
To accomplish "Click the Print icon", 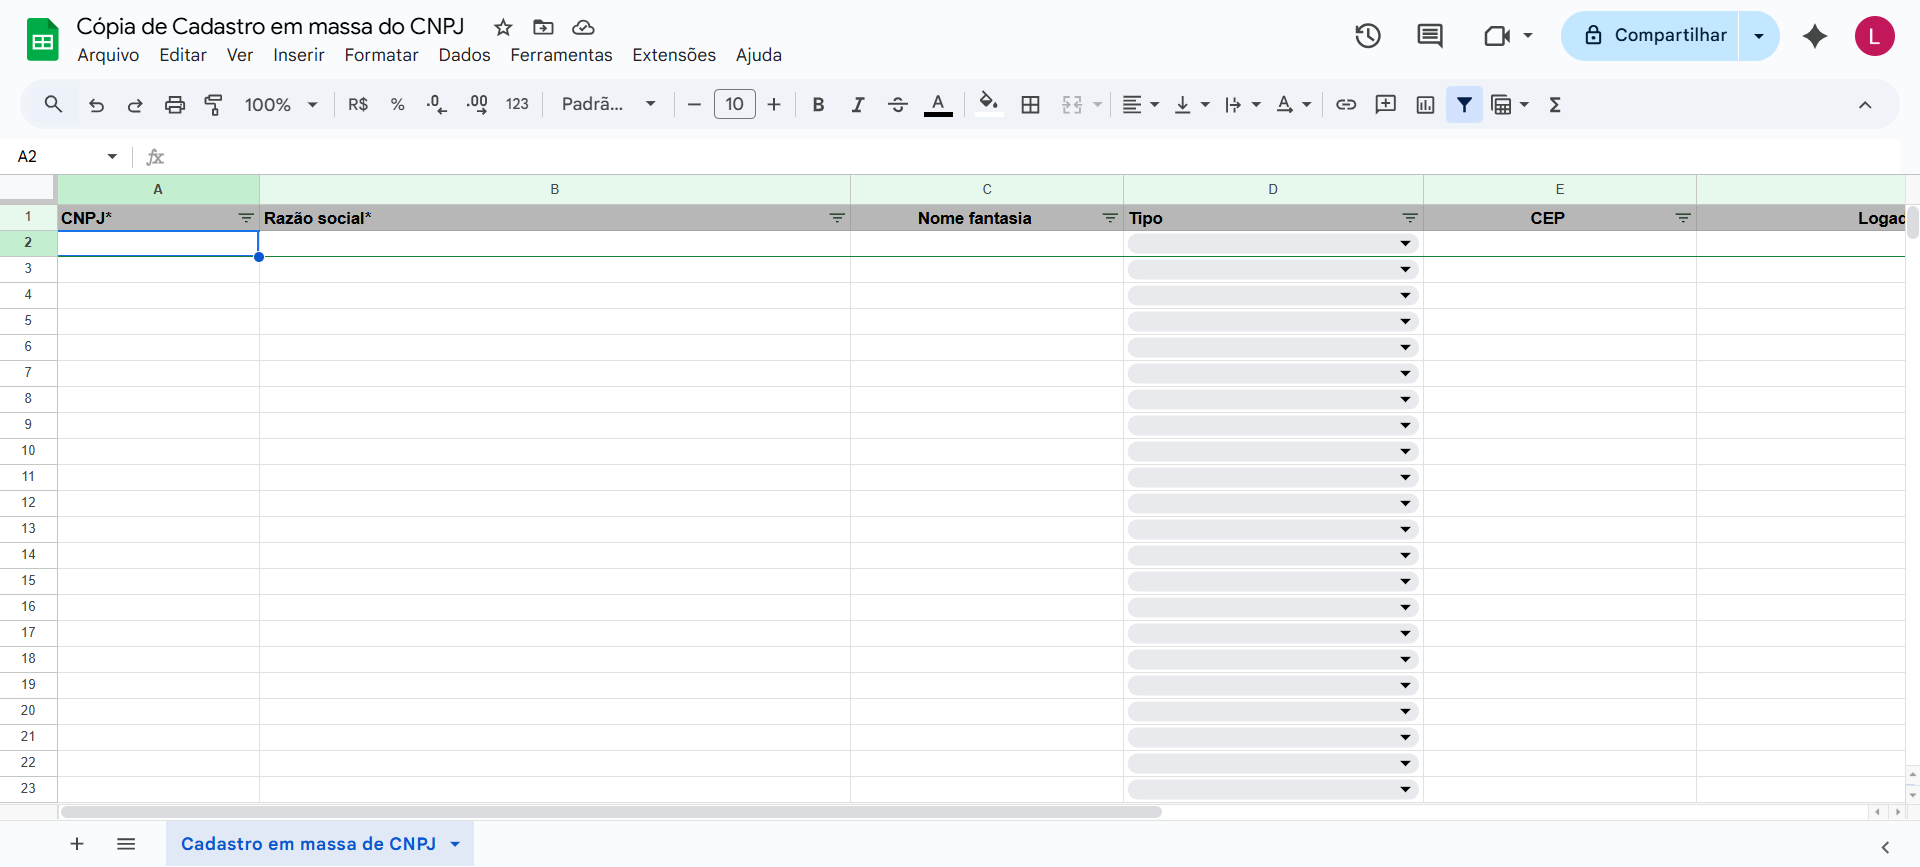I will pyautogui.click(x=175, y=105).
